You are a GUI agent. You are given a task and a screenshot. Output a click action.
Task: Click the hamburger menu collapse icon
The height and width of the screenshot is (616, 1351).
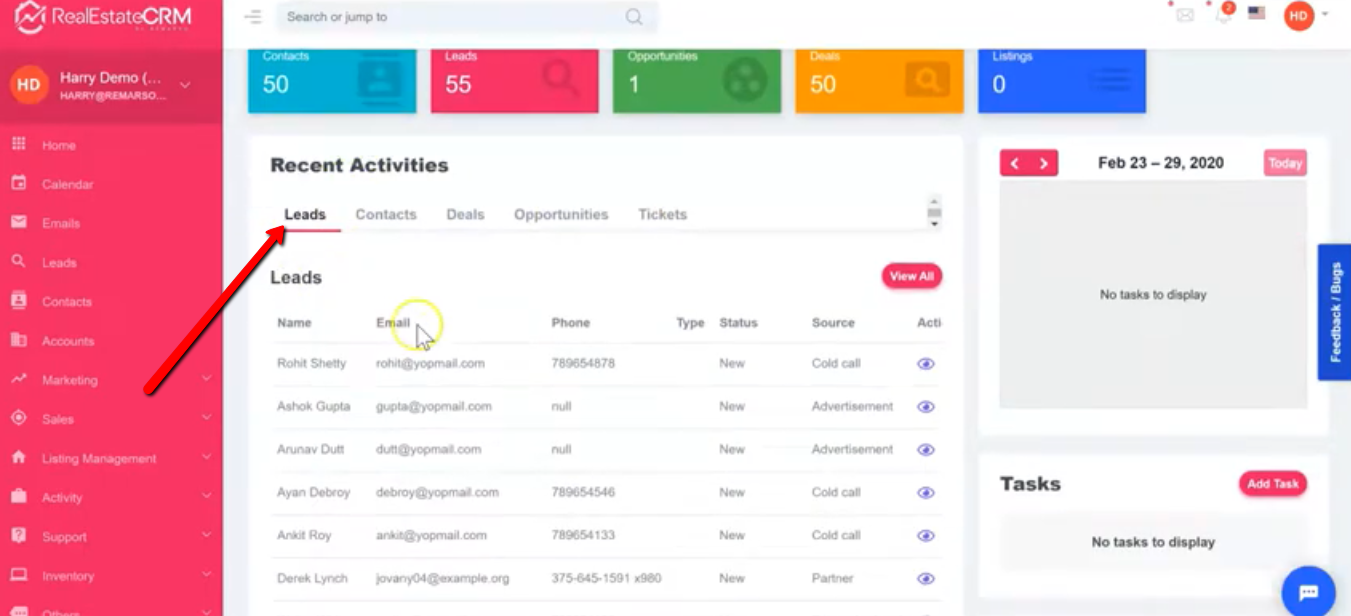(x=253, y=17)
